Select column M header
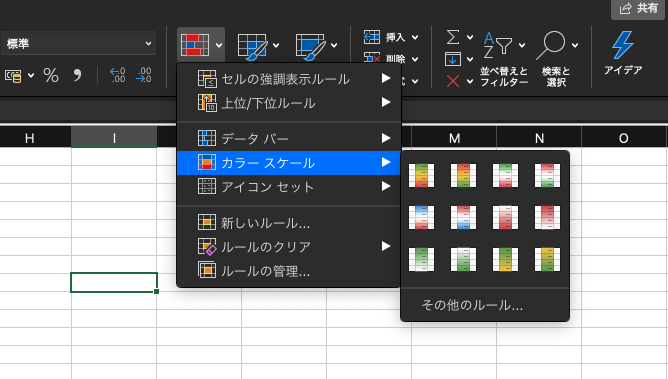Screen dimensions: 668x379 tap(454, 138)
